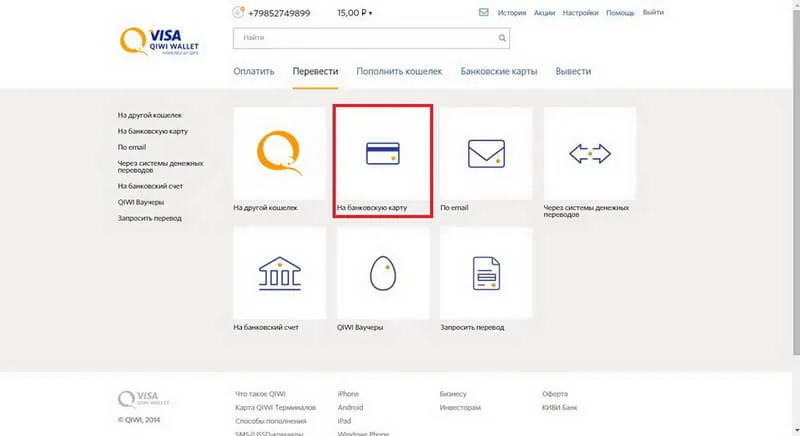Screen dimensions: 800x436
Task: Open the Банковские карты tab
Action: [498, 71]
